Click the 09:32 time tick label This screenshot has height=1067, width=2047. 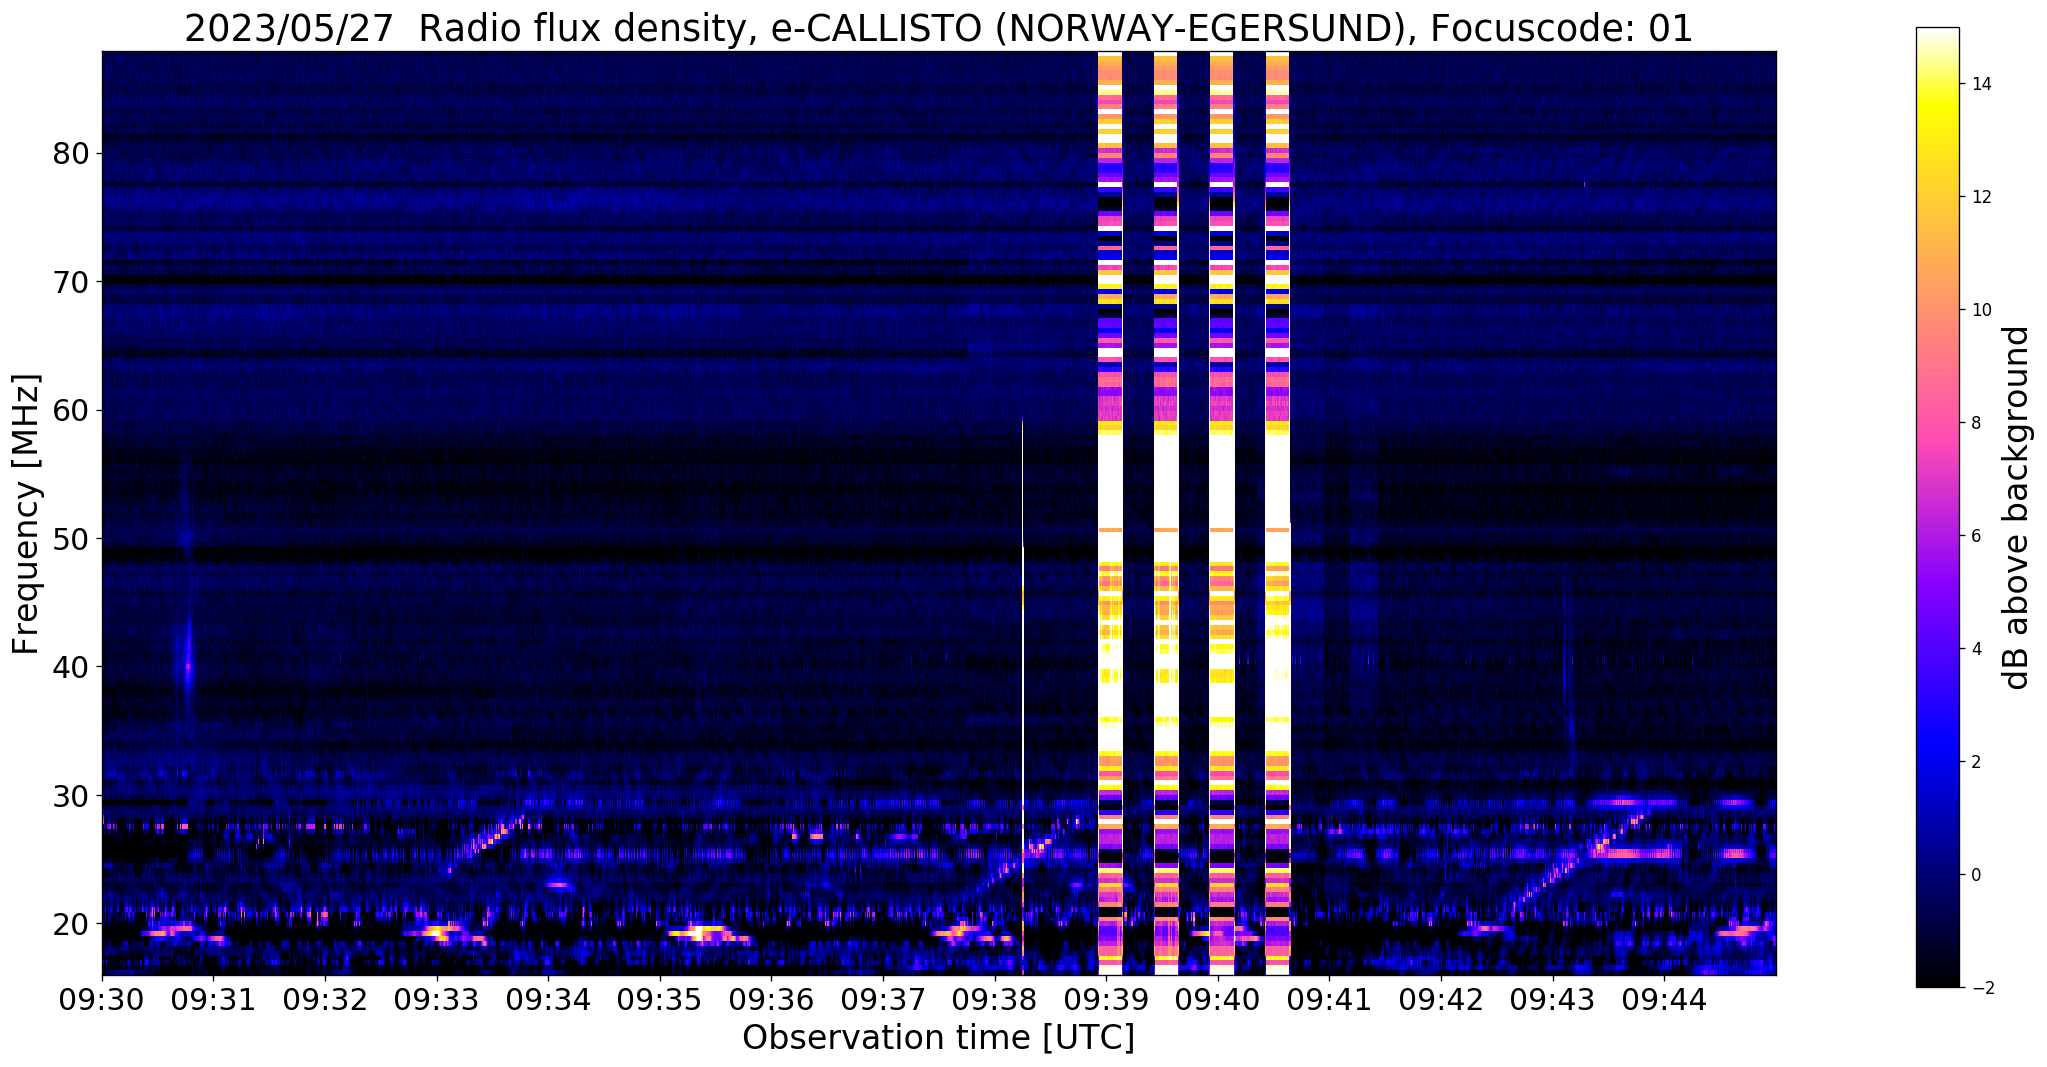tap(325, 1000)
